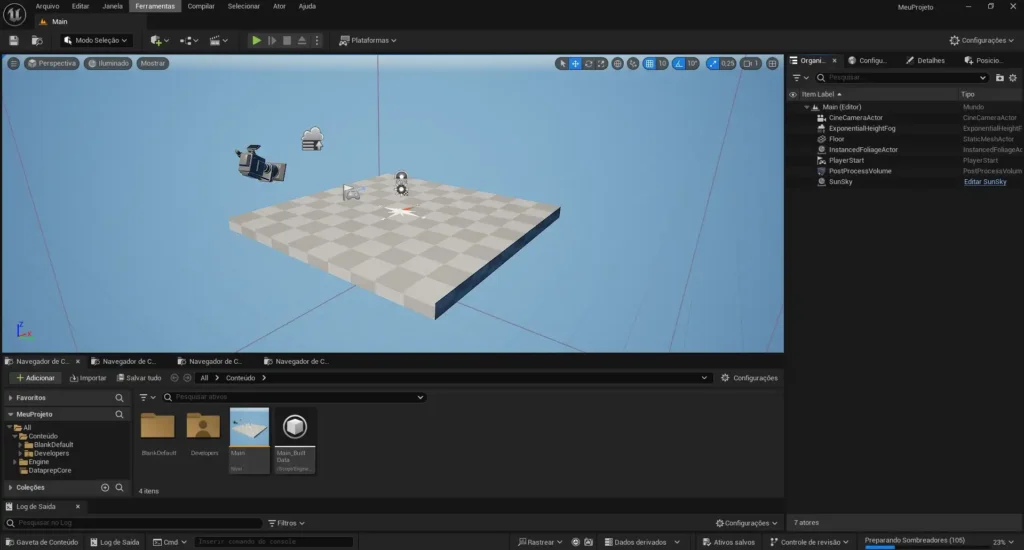Expand the Engine folder in tree
The height and width of the screenshot is (550, 1024).
coord(14,462)
